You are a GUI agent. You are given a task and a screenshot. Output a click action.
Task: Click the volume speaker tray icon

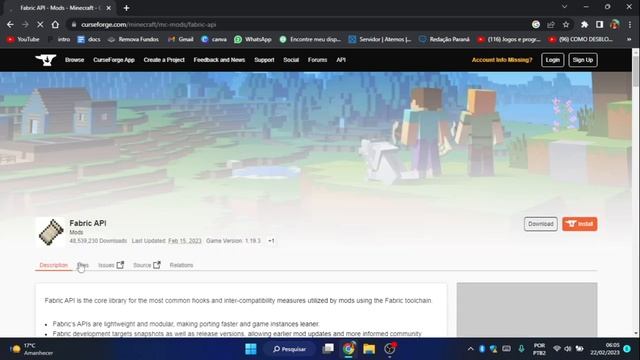point(568,349)
